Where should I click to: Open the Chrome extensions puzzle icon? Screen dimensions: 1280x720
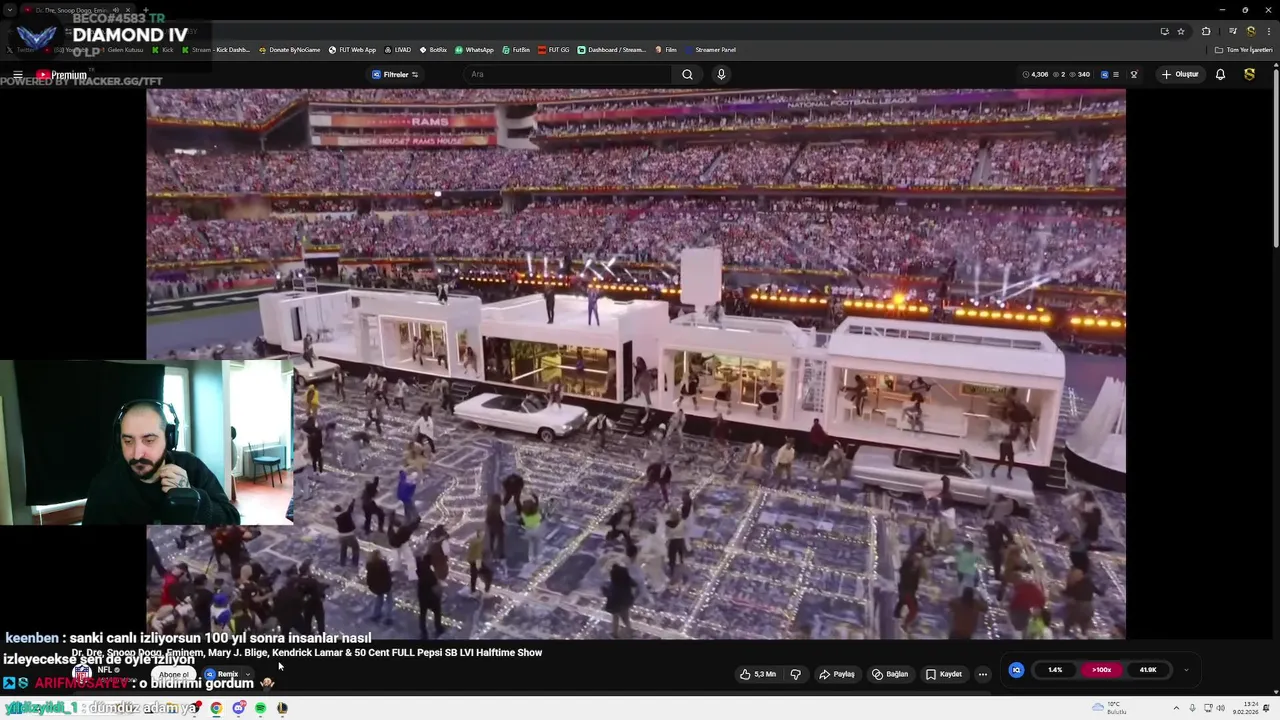[x=1206, y=31]
